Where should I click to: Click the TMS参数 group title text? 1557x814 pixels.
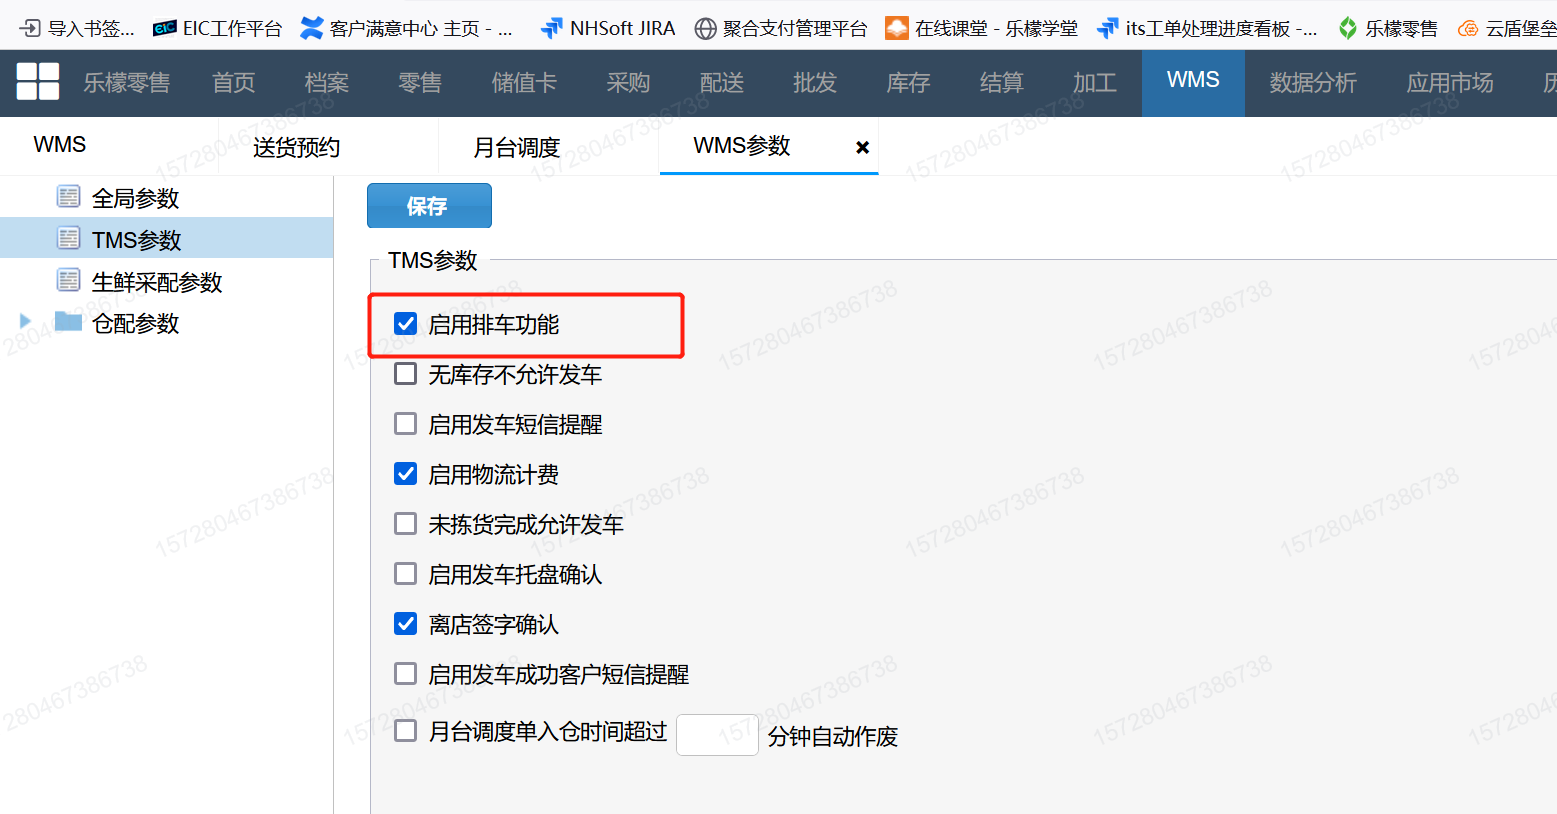pyautogui.click(x=432, y=260)
